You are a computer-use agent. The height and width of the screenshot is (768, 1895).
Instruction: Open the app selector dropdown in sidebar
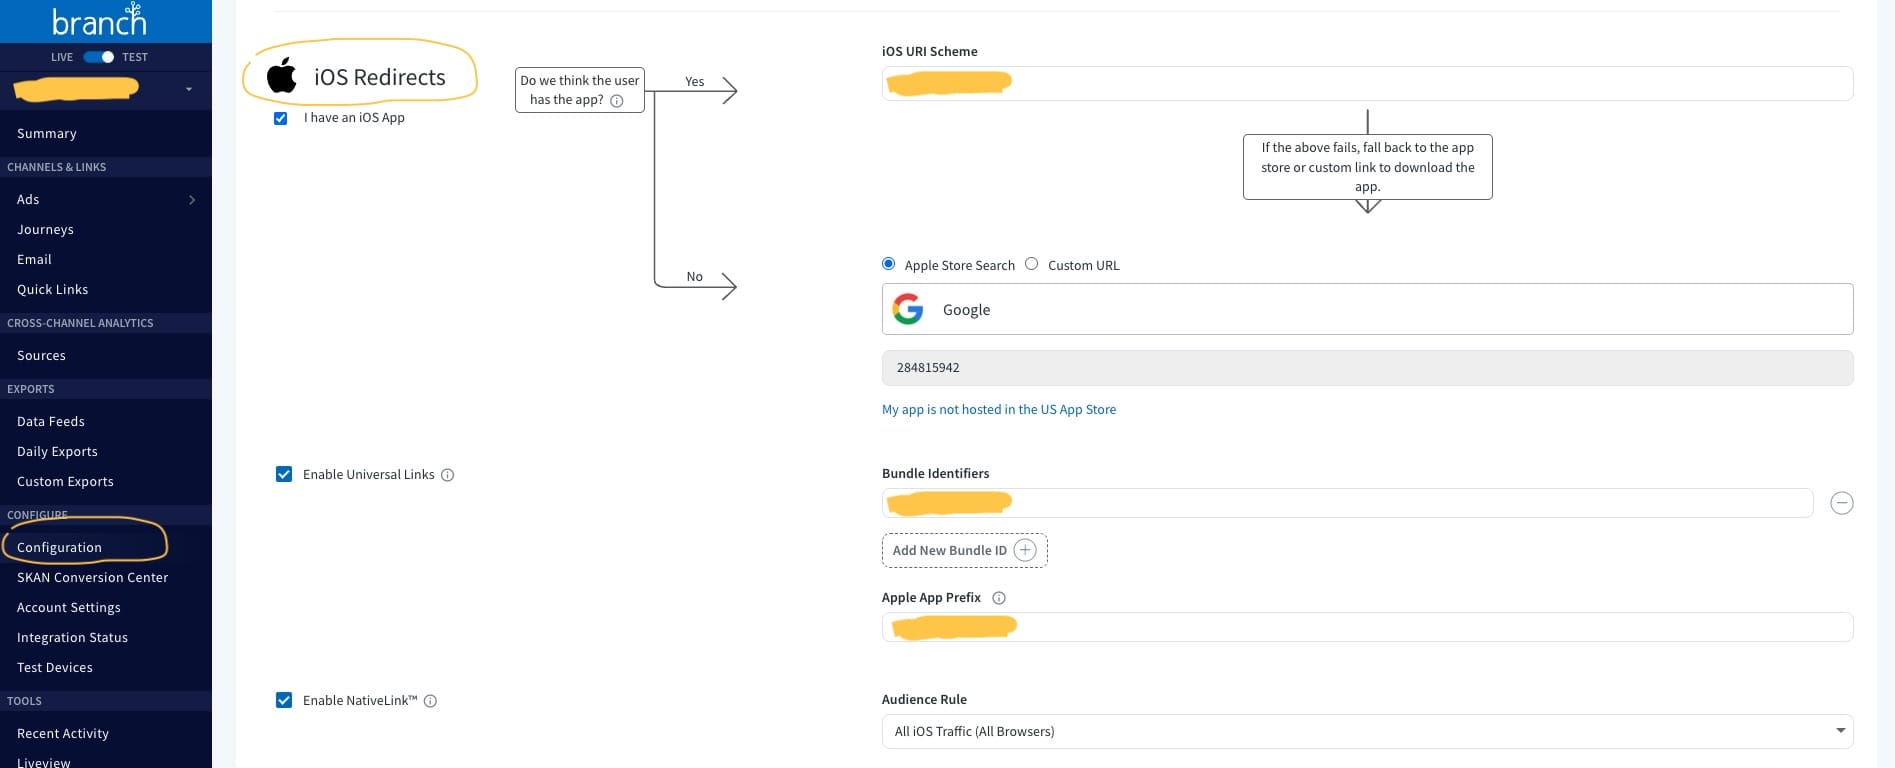coord(189,89)
